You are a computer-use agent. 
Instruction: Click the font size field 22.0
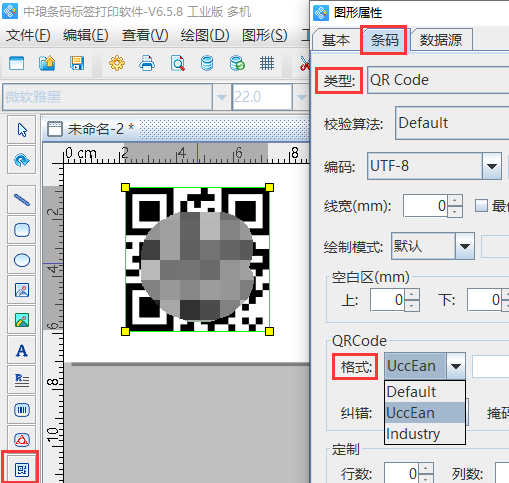pos(262,97)
